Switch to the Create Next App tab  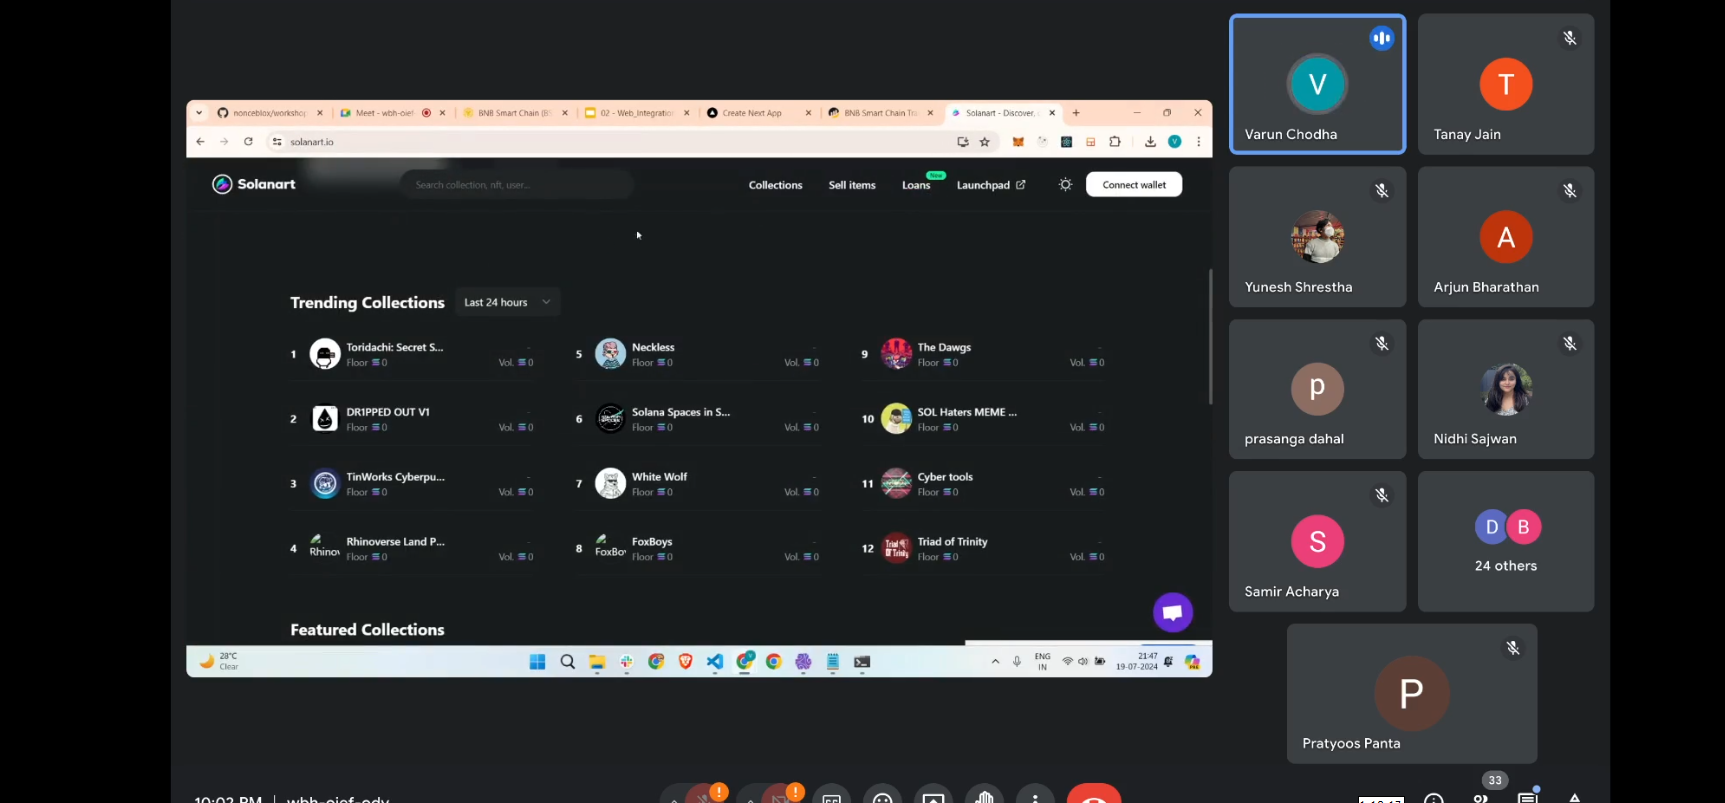[752, 113]
